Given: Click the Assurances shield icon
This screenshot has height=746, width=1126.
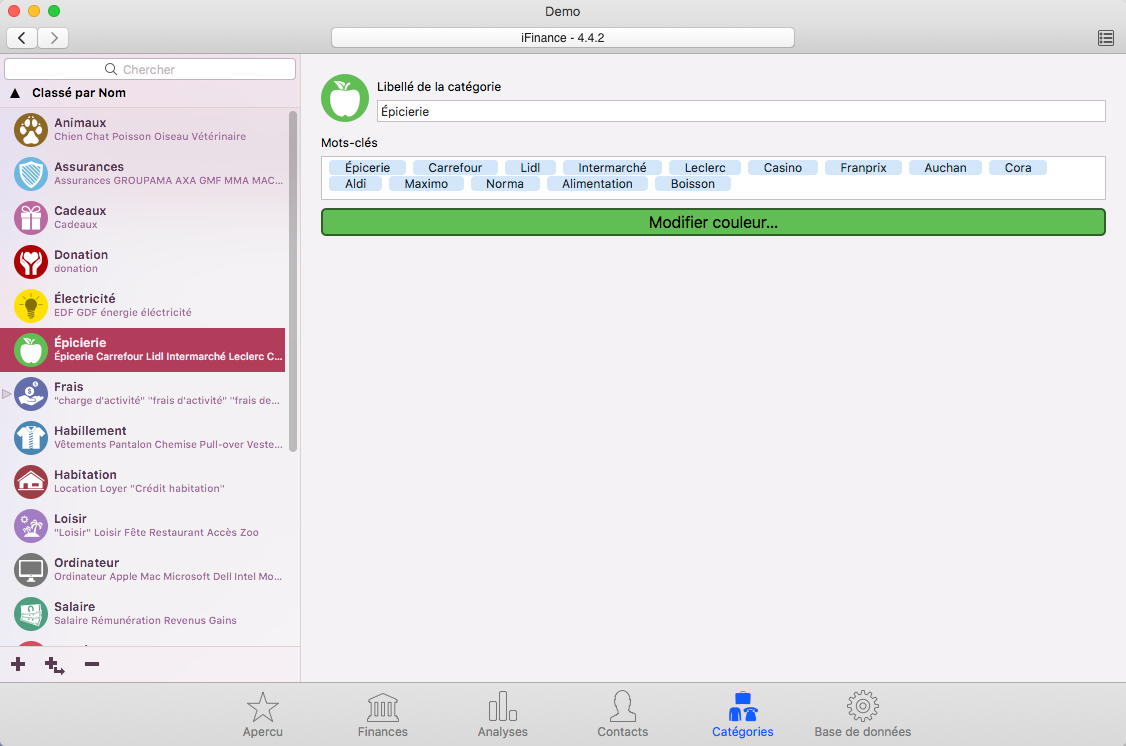Looking at the screenshot, I should 31,174.
